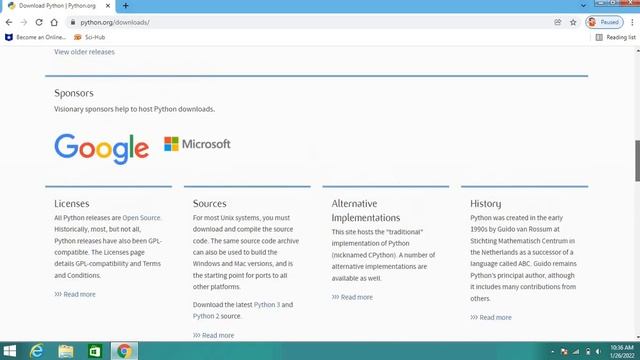Follow View older releases link
640x360 pixels.
(x=84, y=52)
